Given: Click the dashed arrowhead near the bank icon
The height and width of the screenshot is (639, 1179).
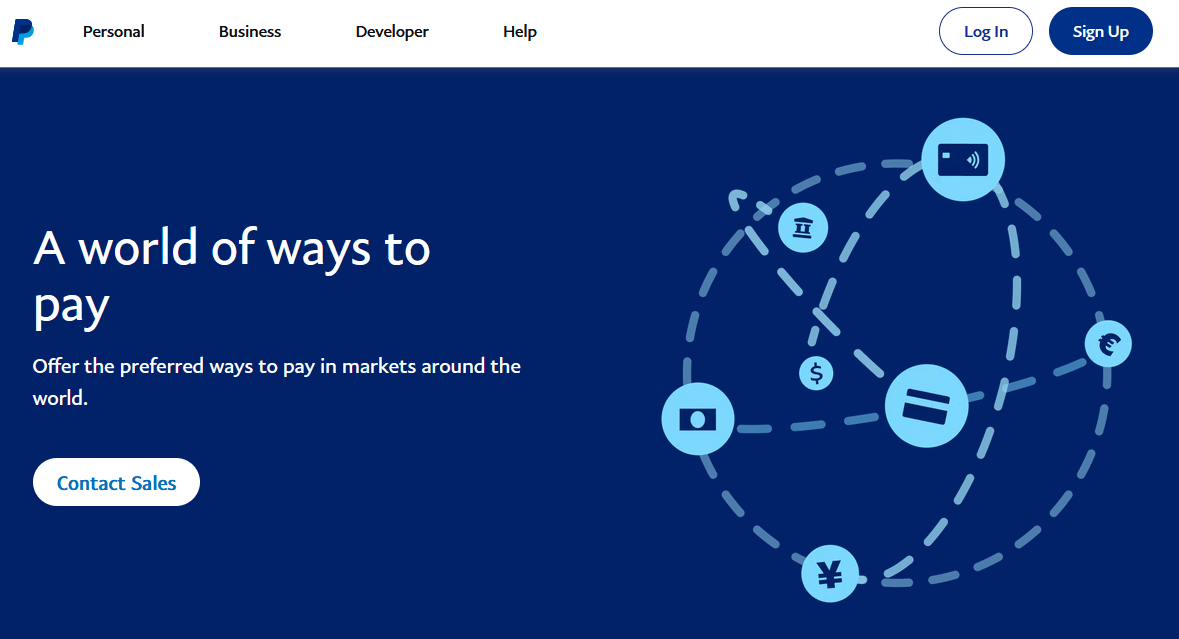Looking at the screenshot, I should (x=738, y=198).
